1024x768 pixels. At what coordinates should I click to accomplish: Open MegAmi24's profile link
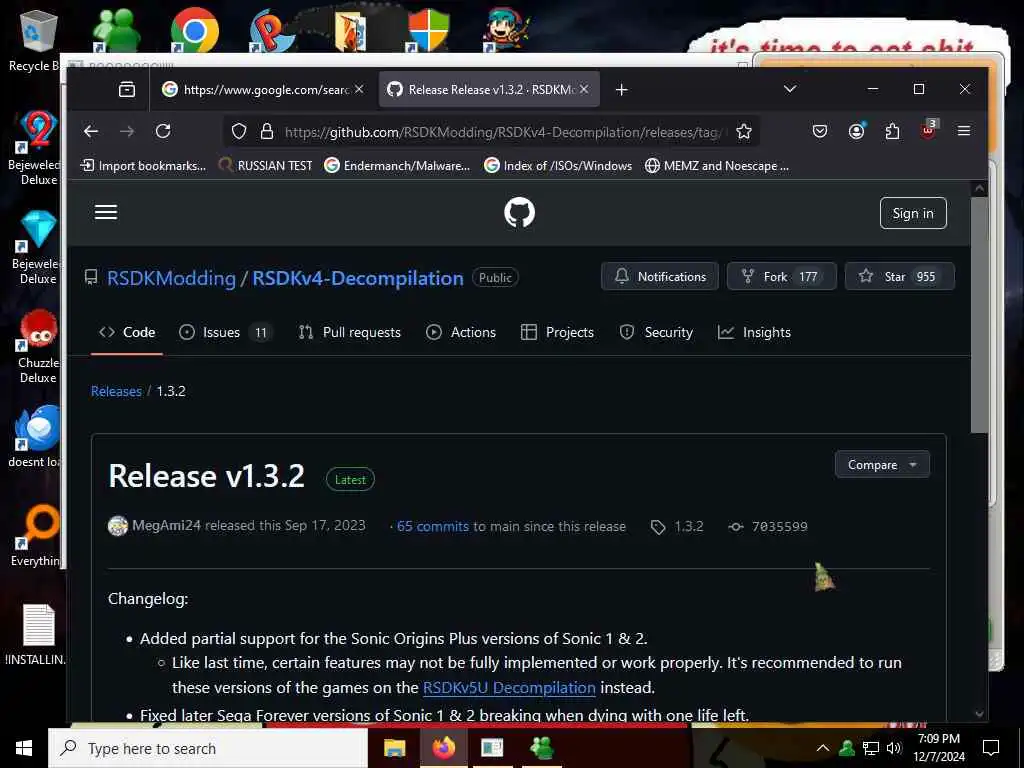click(x=166, y=526)
